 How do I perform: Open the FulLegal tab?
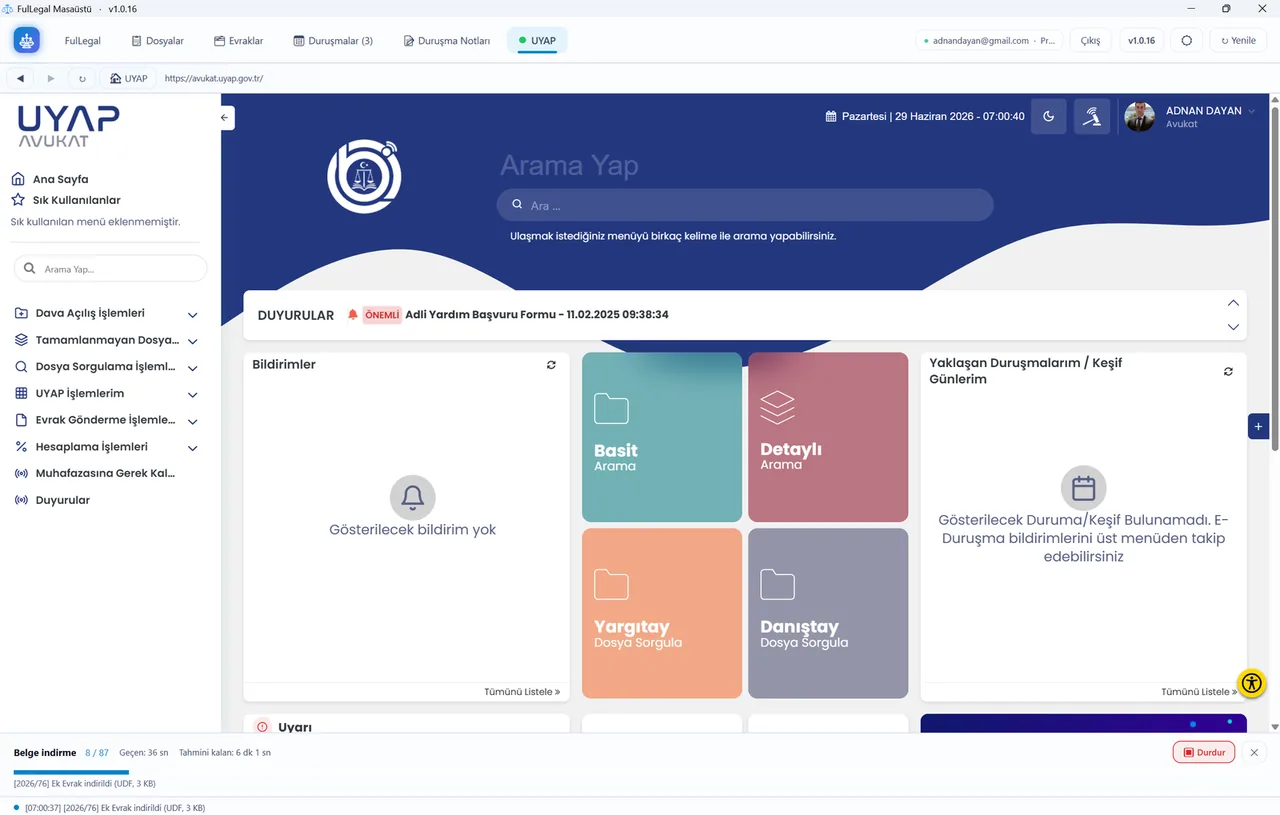click(x=82, y=41)
